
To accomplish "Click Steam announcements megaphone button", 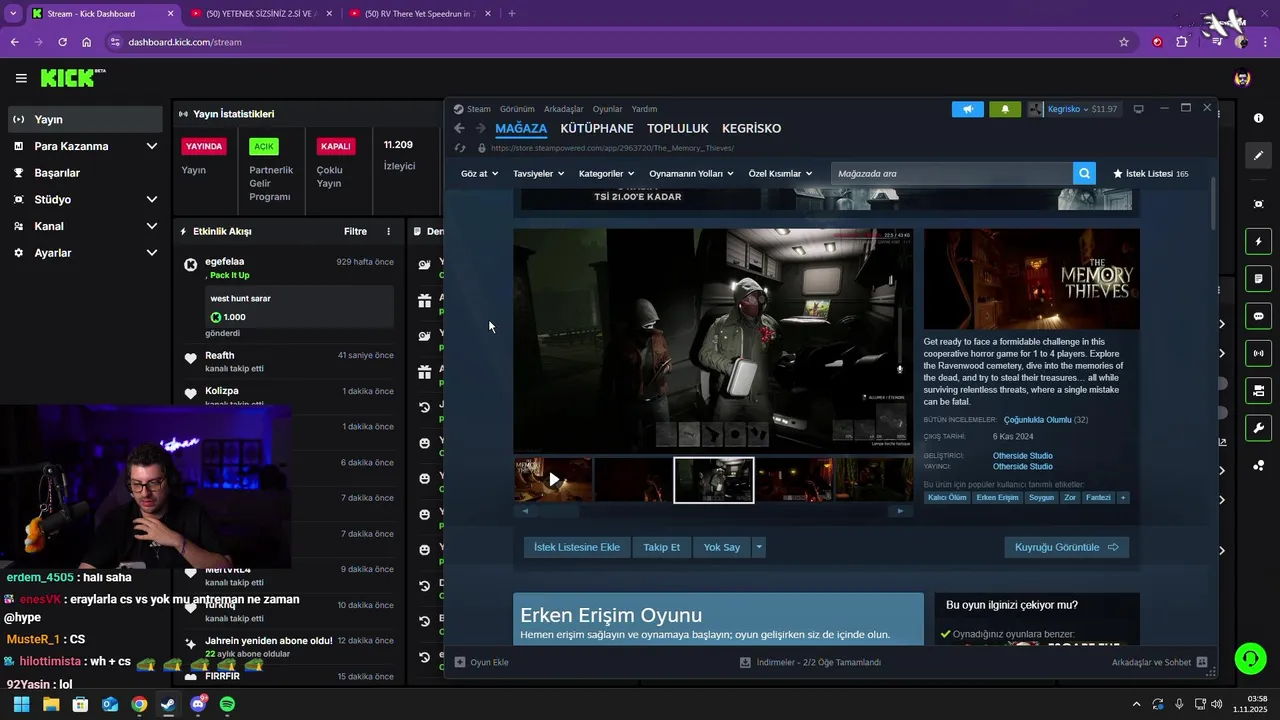I will (968, 109).
